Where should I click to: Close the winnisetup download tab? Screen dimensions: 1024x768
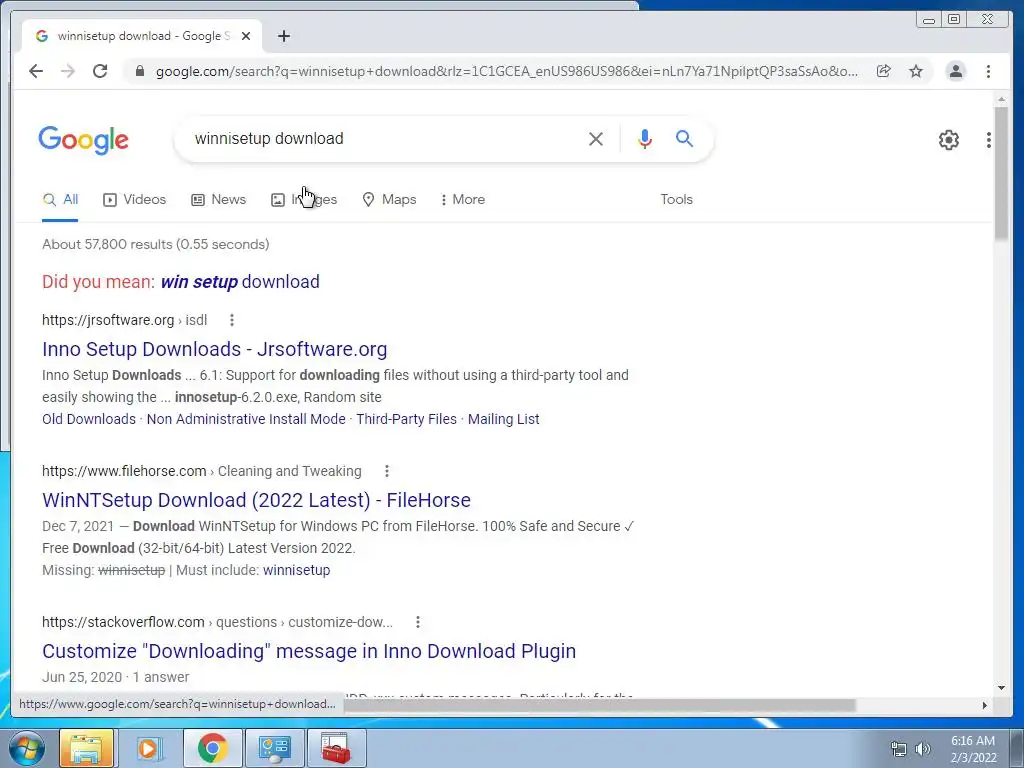point(246,36)
